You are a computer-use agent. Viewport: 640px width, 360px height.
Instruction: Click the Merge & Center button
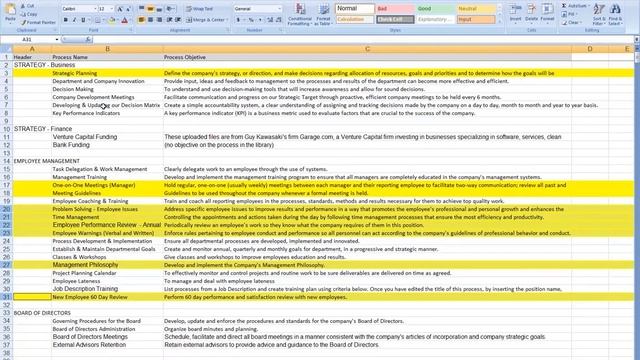[x=205, y=20]
